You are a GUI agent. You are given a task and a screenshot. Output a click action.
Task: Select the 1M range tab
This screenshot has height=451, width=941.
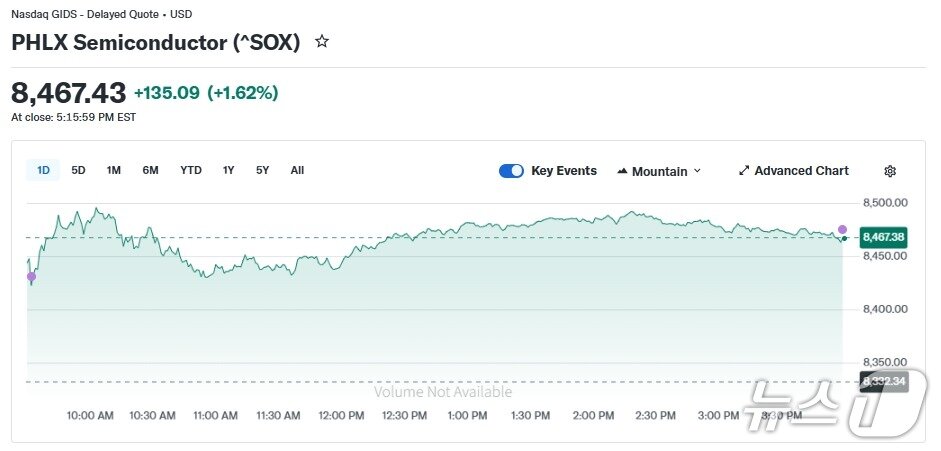pos(114,170)
